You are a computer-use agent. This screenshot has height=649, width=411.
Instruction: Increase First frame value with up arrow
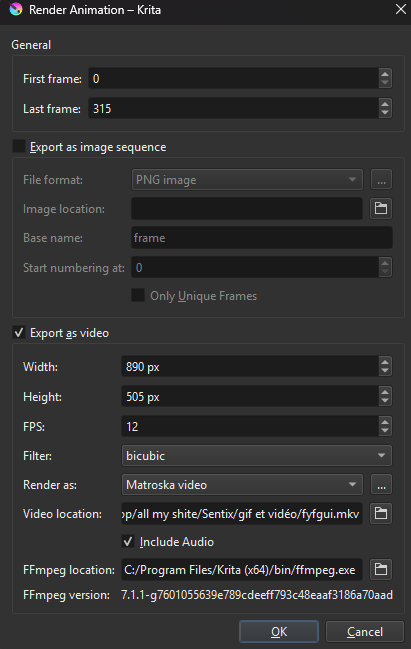point(385,74)
